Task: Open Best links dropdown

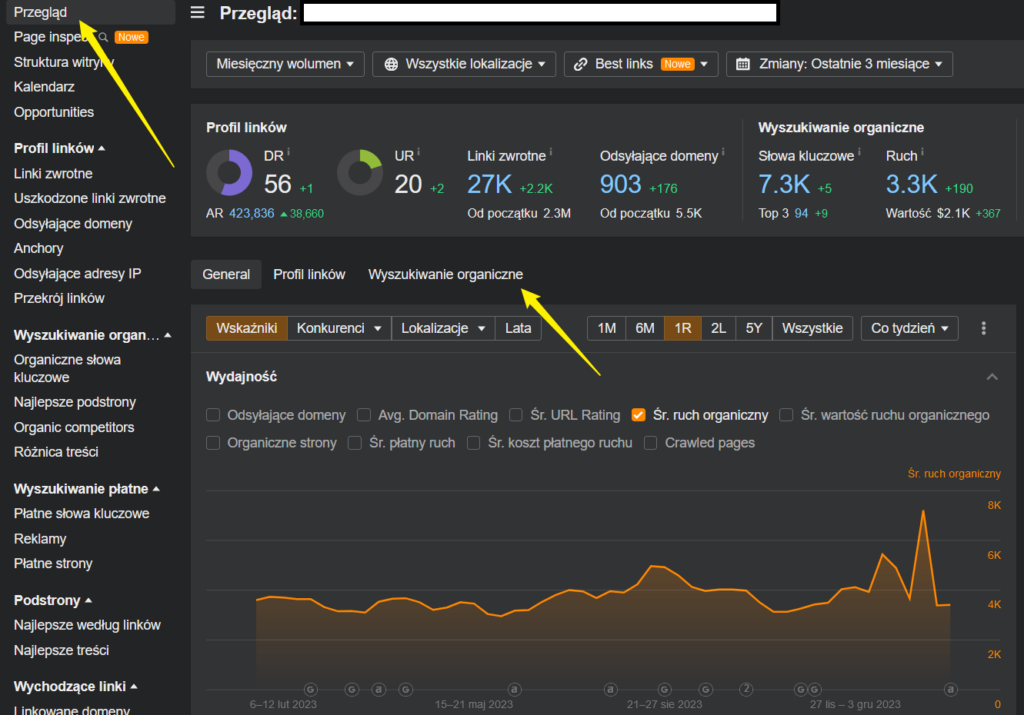Action: [641, 64]
